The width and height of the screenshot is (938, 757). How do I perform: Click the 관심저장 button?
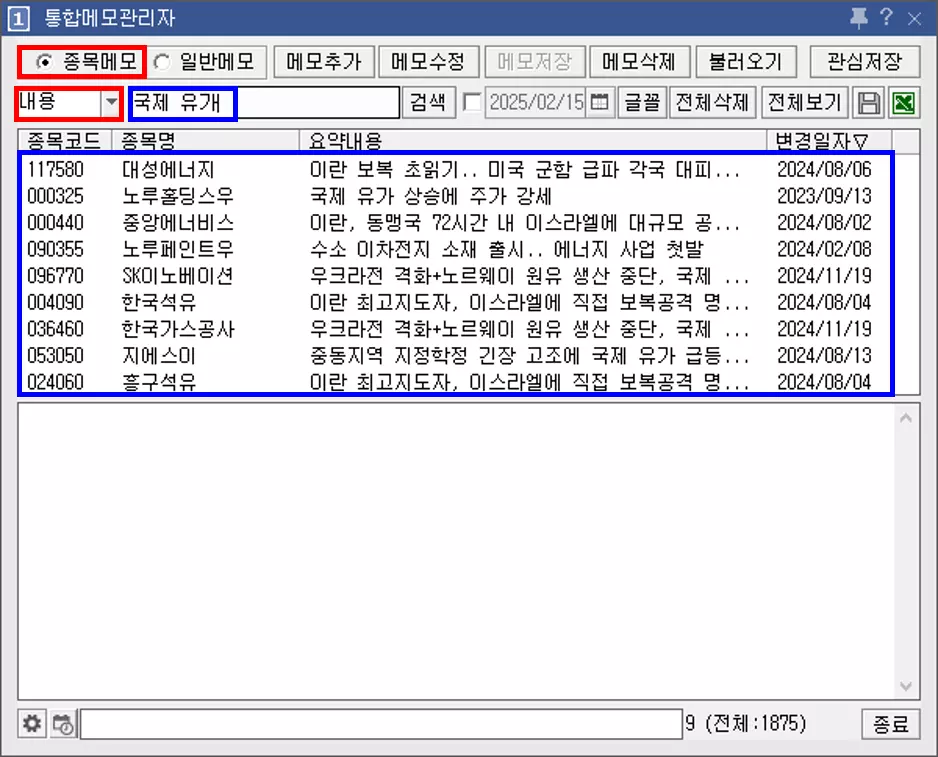click(x=864, y=62)
